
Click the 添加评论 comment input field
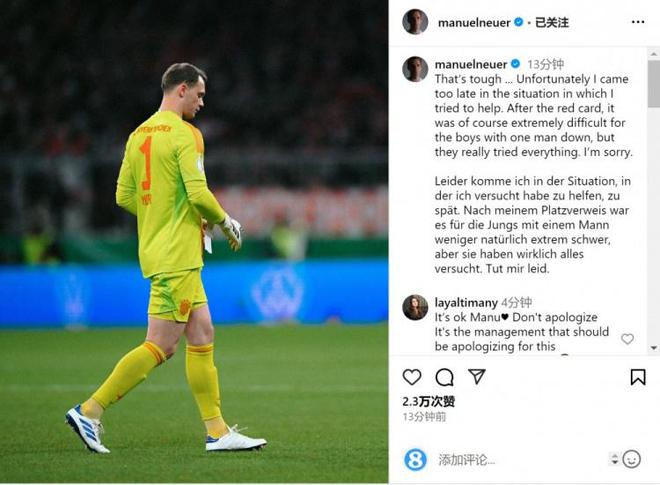(520, 460)
